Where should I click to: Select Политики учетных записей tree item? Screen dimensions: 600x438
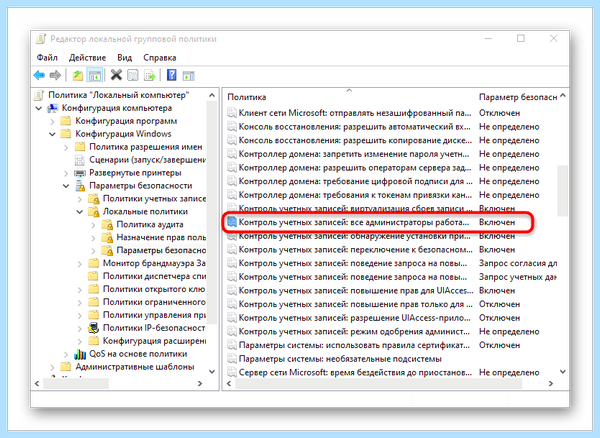pos(154,199)
